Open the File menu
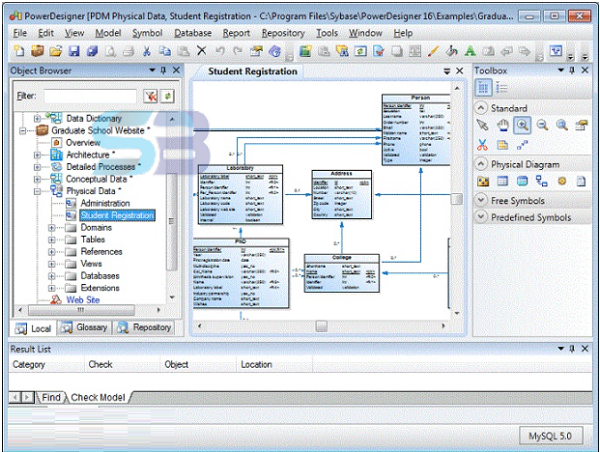 tap(20, 33)
